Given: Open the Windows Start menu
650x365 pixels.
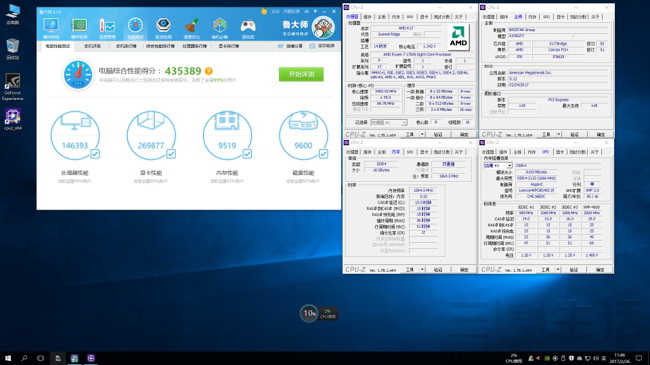Looking at the screenshot, I should pyautogui.click(x=8, y=358).
